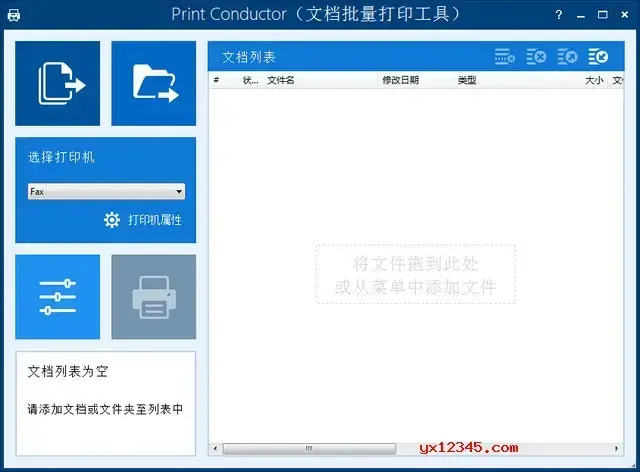The height and width of the screenshot is (472, 640).
Task: Click the Add Documents tile icon
Action: (x=58, y=83)
